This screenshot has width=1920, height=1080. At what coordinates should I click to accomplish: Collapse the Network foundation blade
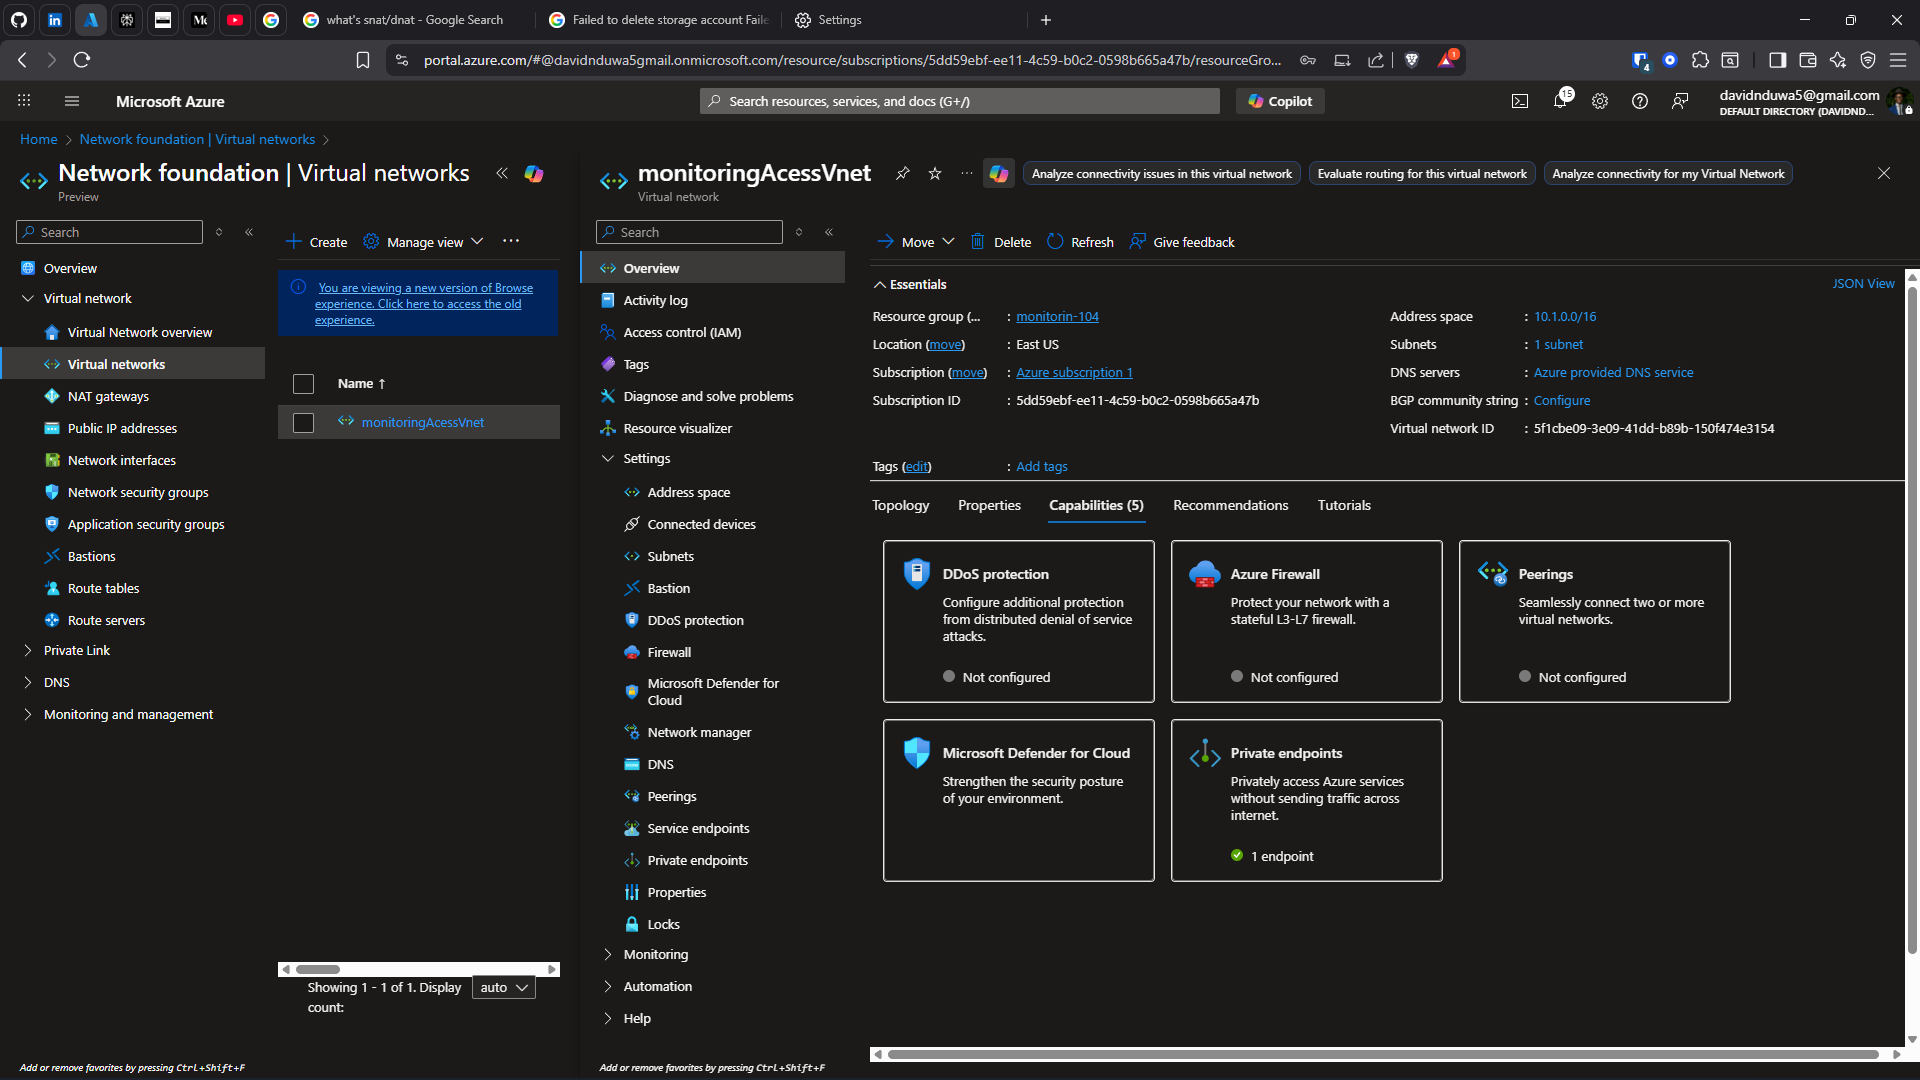coord(502,173)
